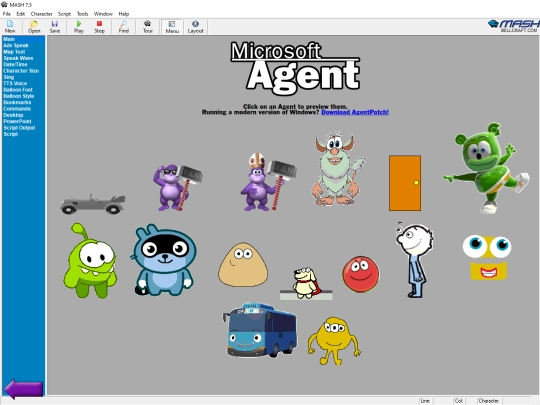
Task: Preview the Bonzi wearing pope hat
Action: pyautogui.click(x=268, y=182)
